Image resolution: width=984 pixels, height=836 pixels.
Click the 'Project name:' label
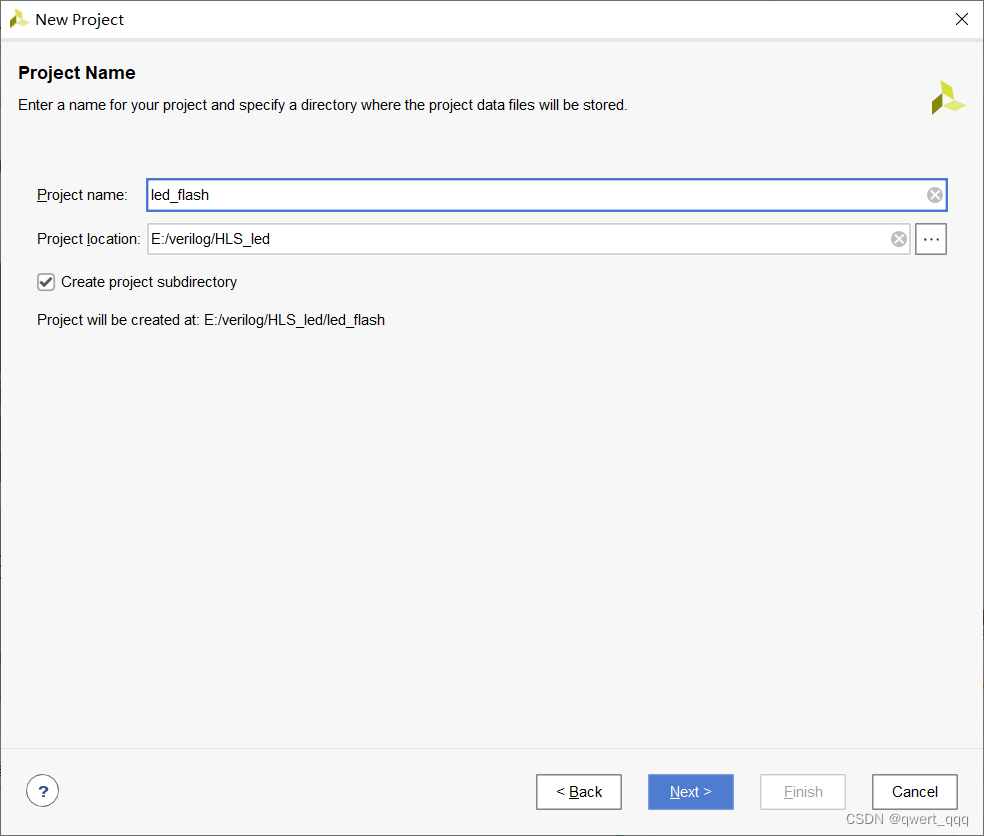[x=82, y=195]
